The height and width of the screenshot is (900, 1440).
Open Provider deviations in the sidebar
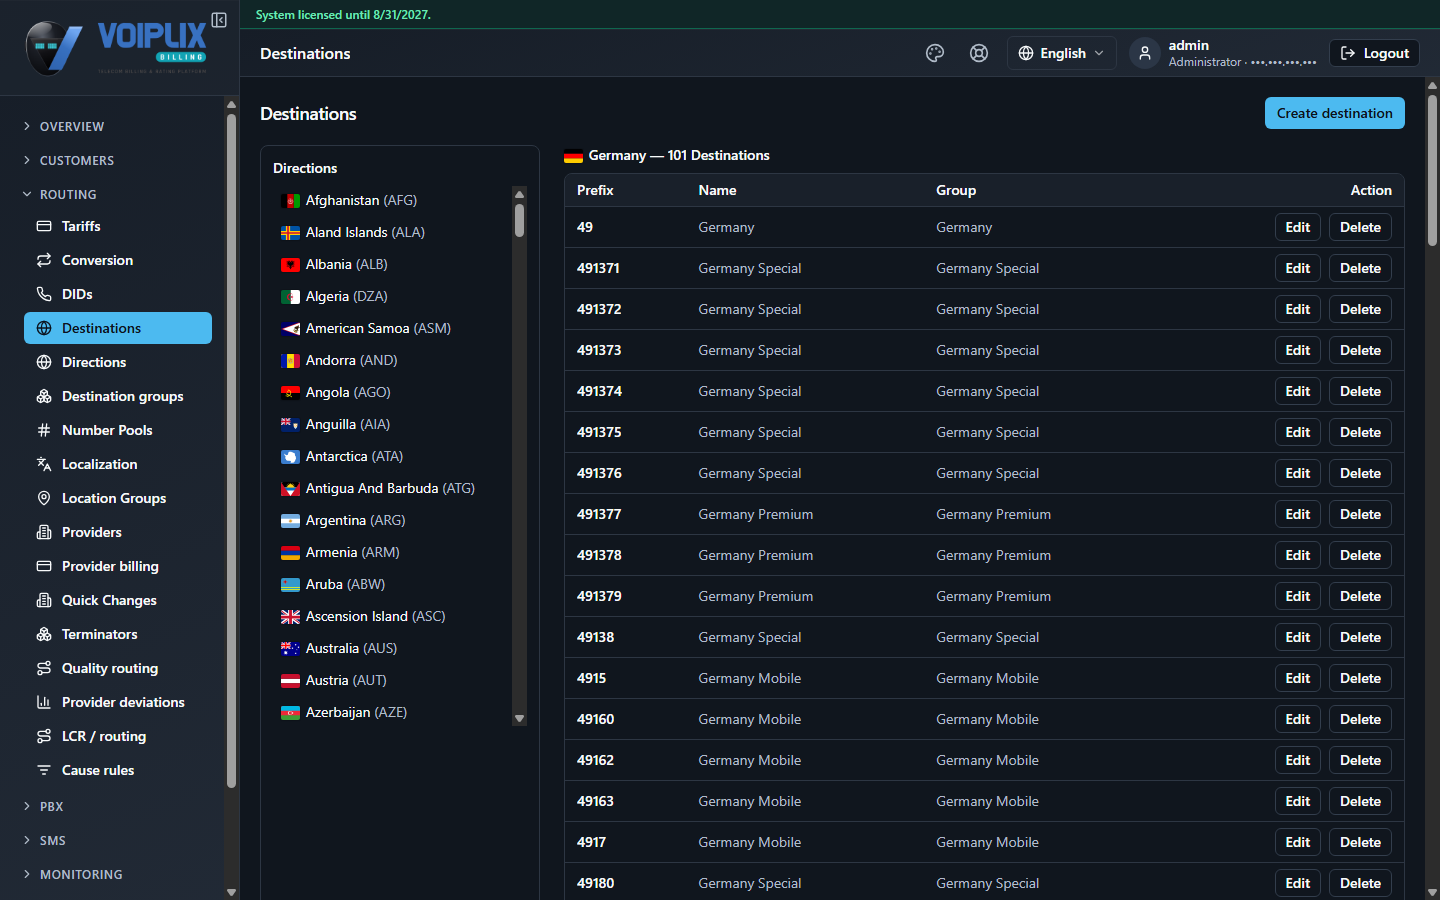(118, 702)
